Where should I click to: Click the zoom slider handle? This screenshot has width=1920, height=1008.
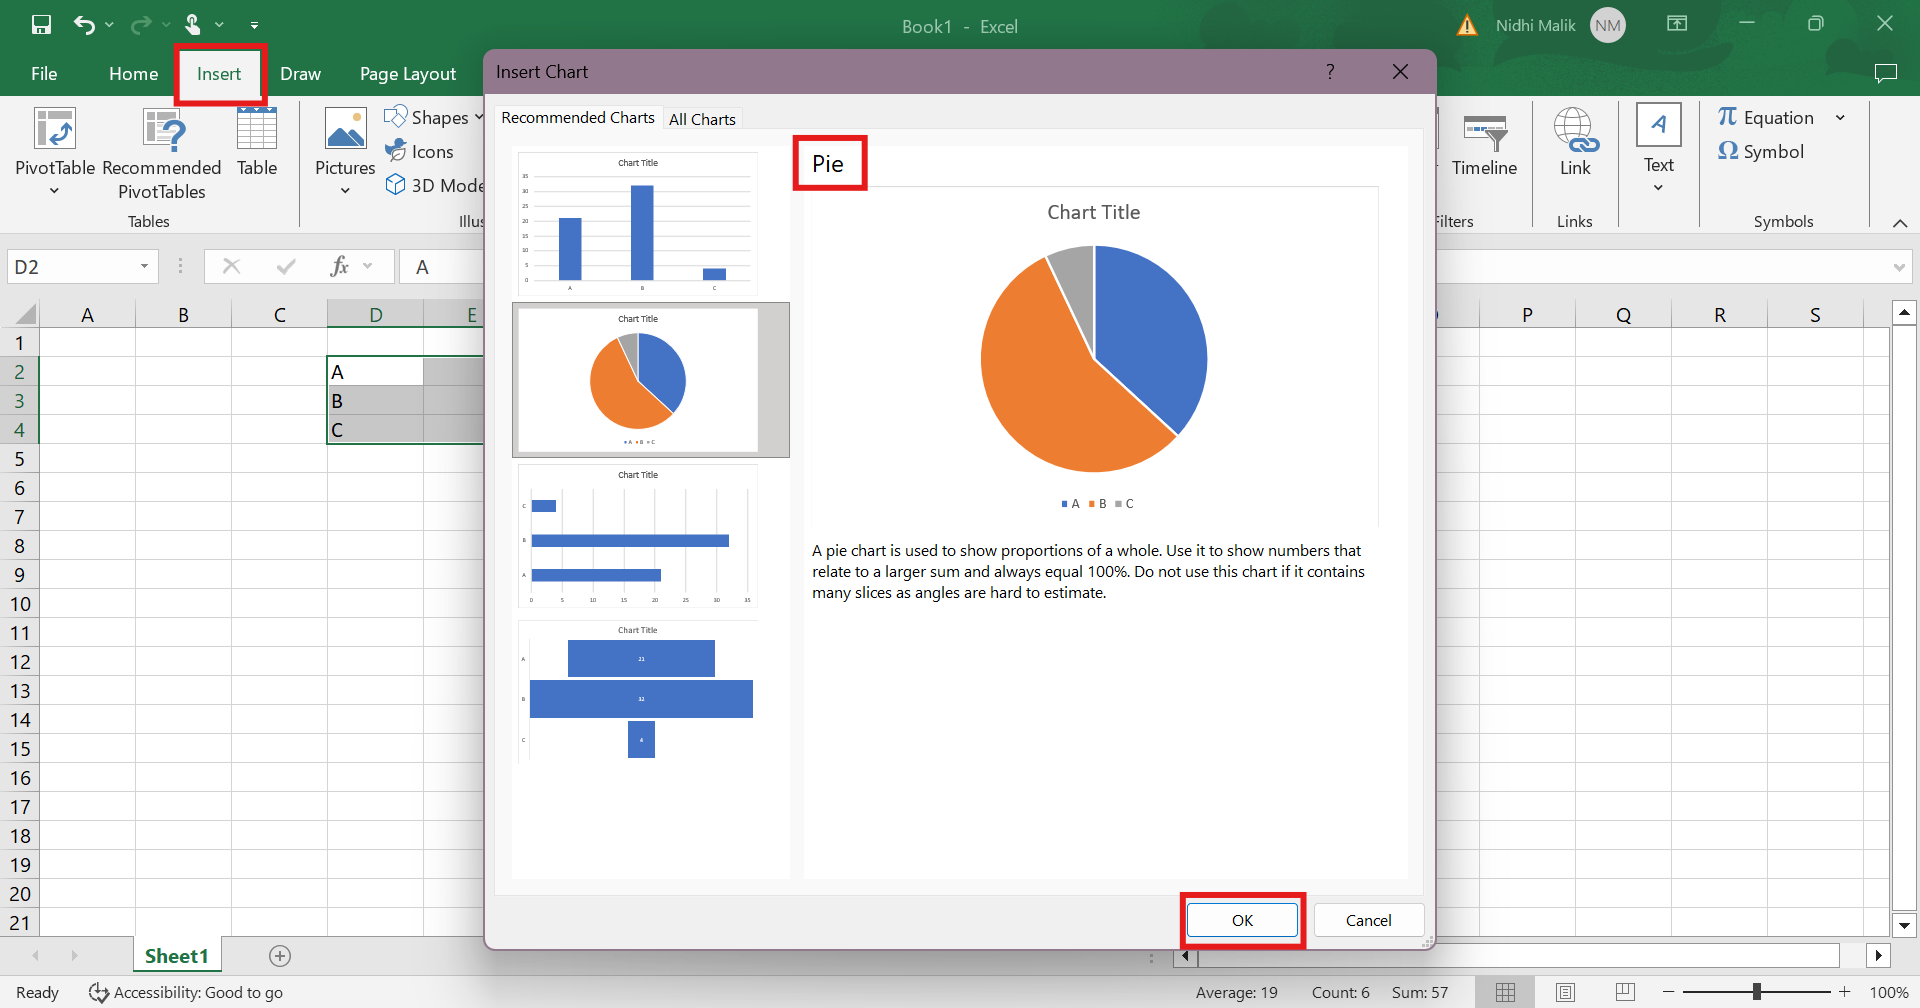coord(1757,992)
